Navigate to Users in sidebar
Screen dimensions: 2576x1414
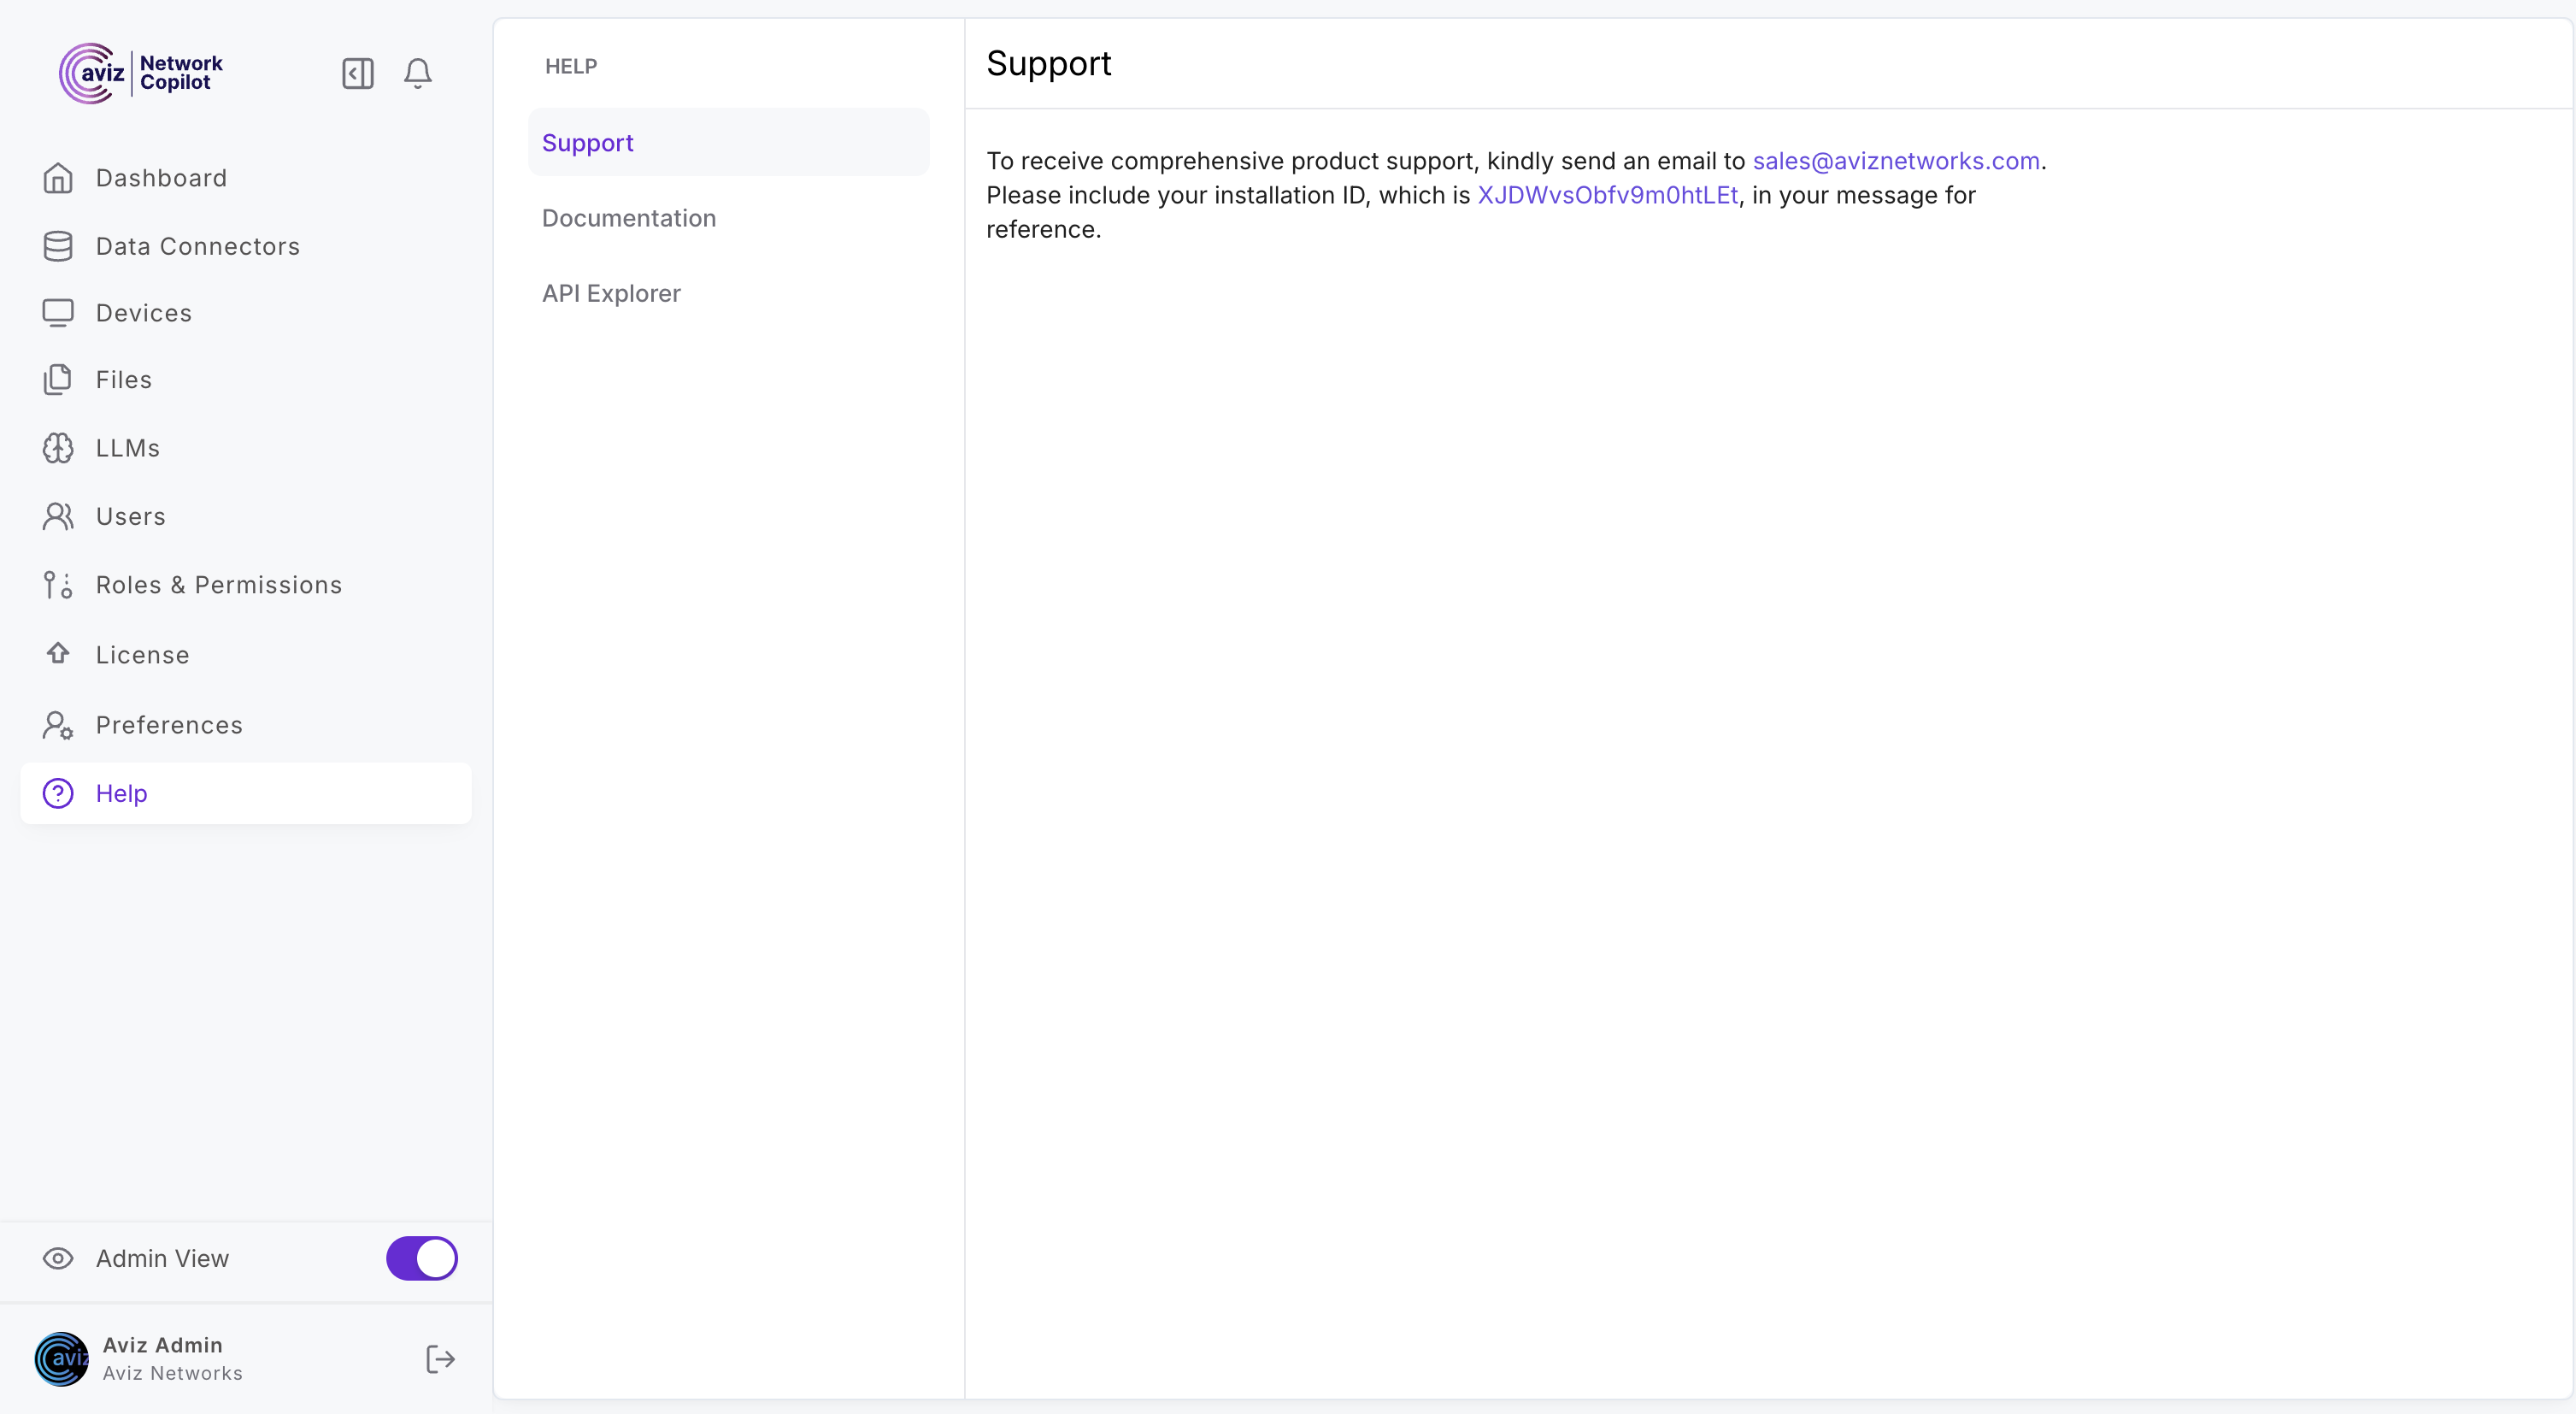point(130,516)
